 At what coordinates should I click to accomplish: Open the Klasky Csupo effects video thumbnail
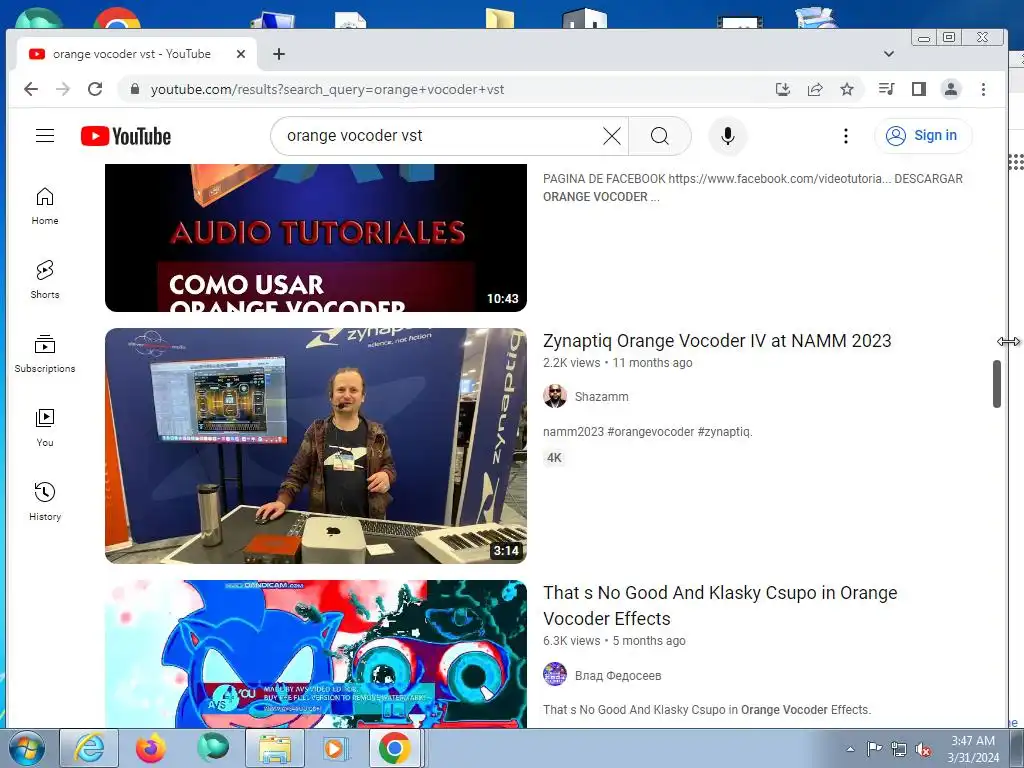click(x=315, y=654)
